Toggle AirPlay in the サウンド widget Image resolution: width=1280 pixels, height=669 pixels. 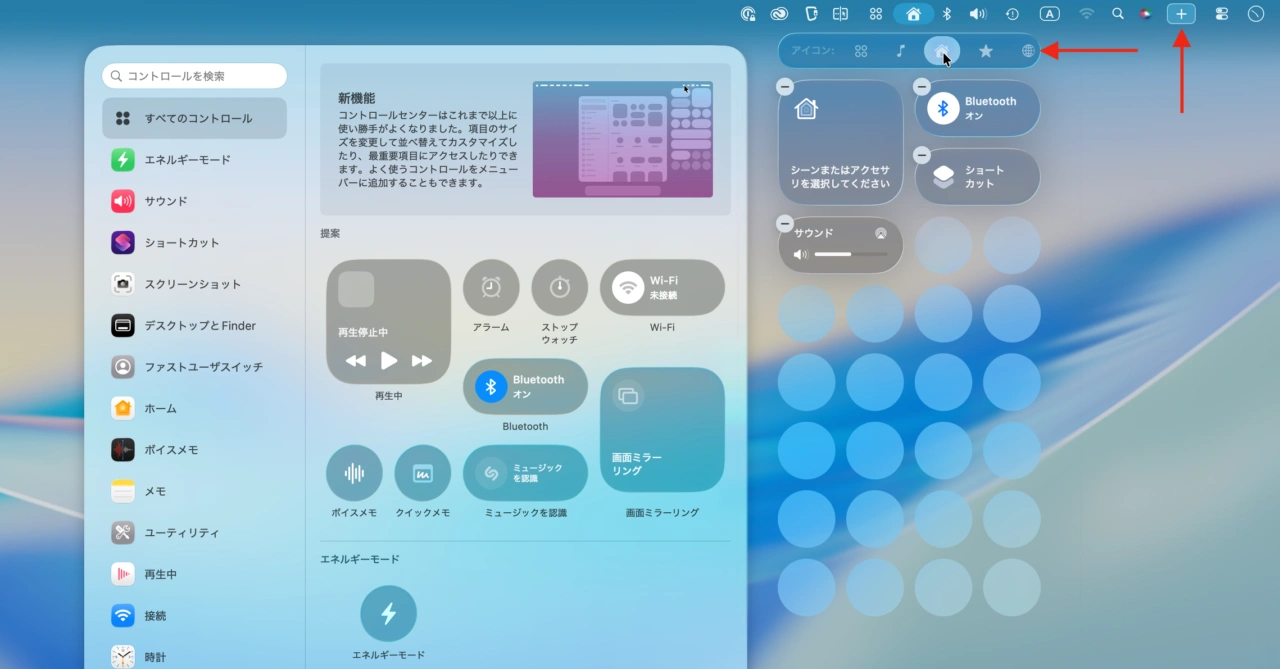881,232
